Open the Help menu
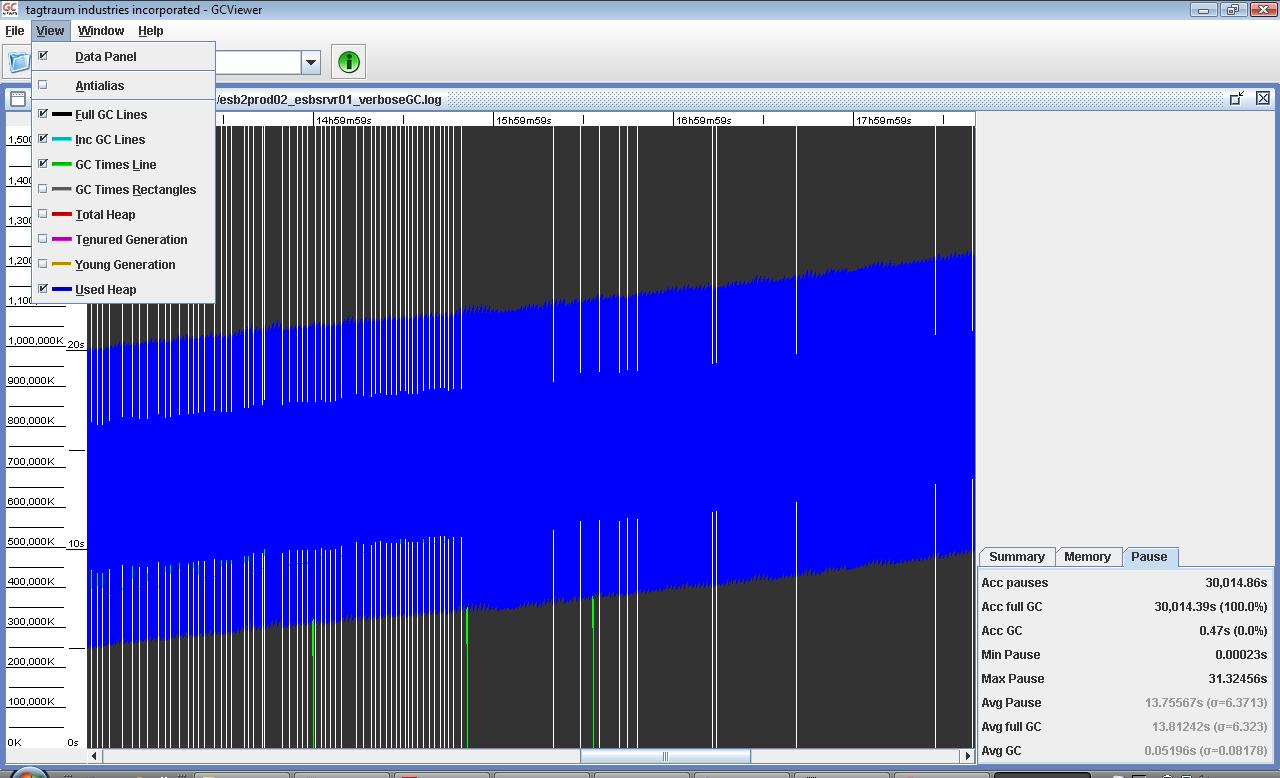1280x778 pixels. point(151,31)
